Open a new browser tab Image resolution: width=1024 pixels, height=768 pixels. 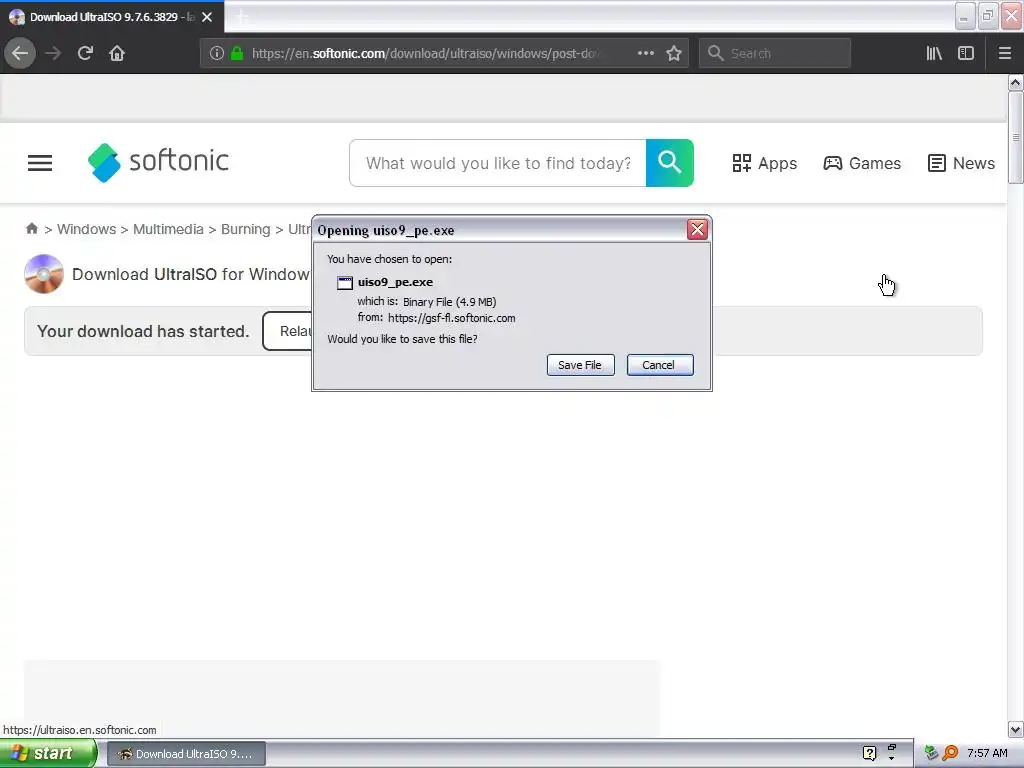click(242, 17)
